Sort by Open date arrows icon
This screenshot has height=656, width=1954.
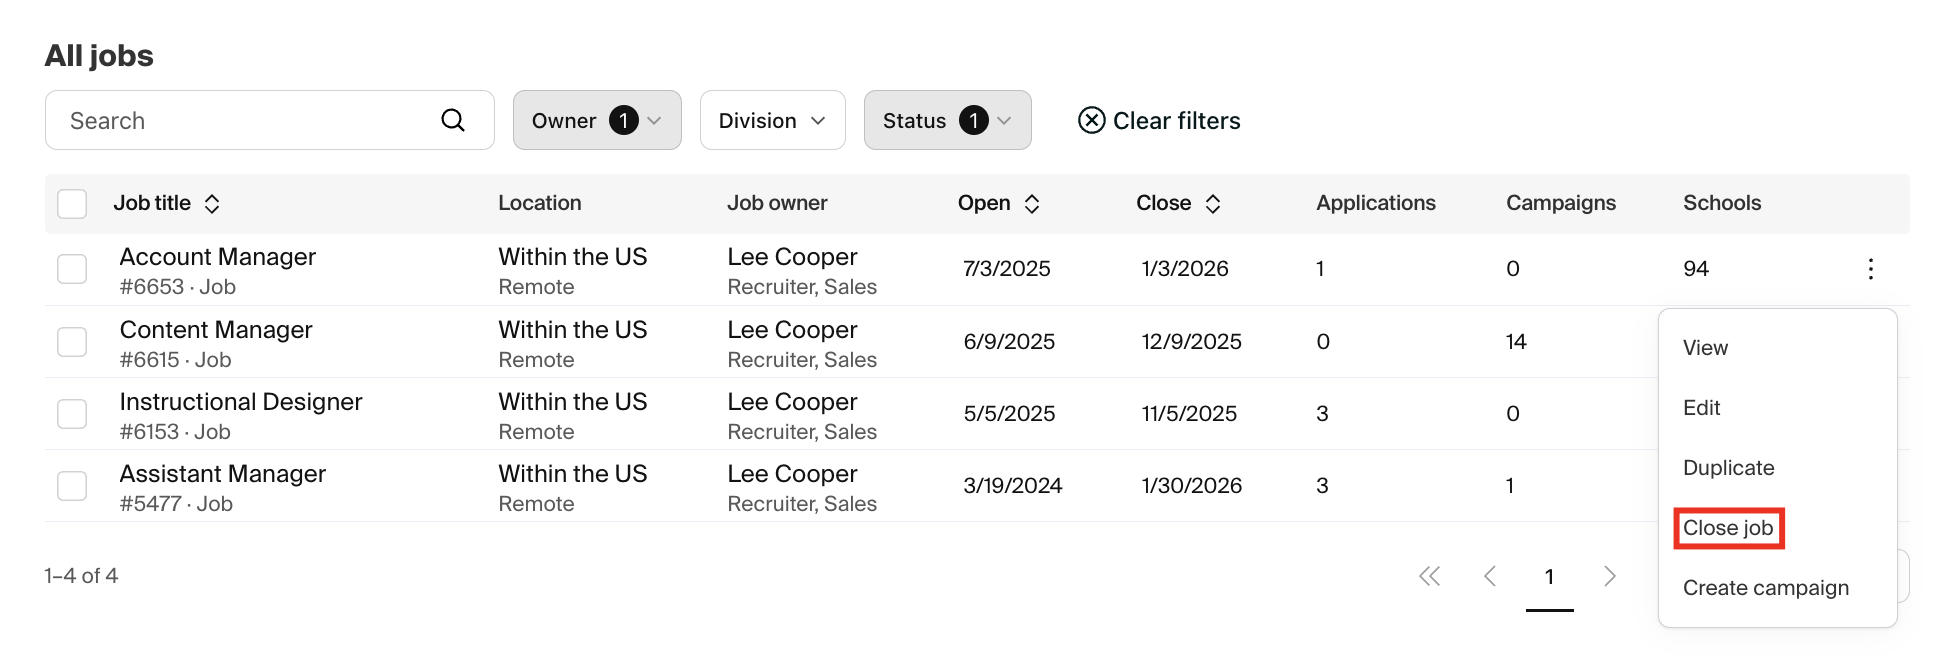click(x=1032, y=204)
